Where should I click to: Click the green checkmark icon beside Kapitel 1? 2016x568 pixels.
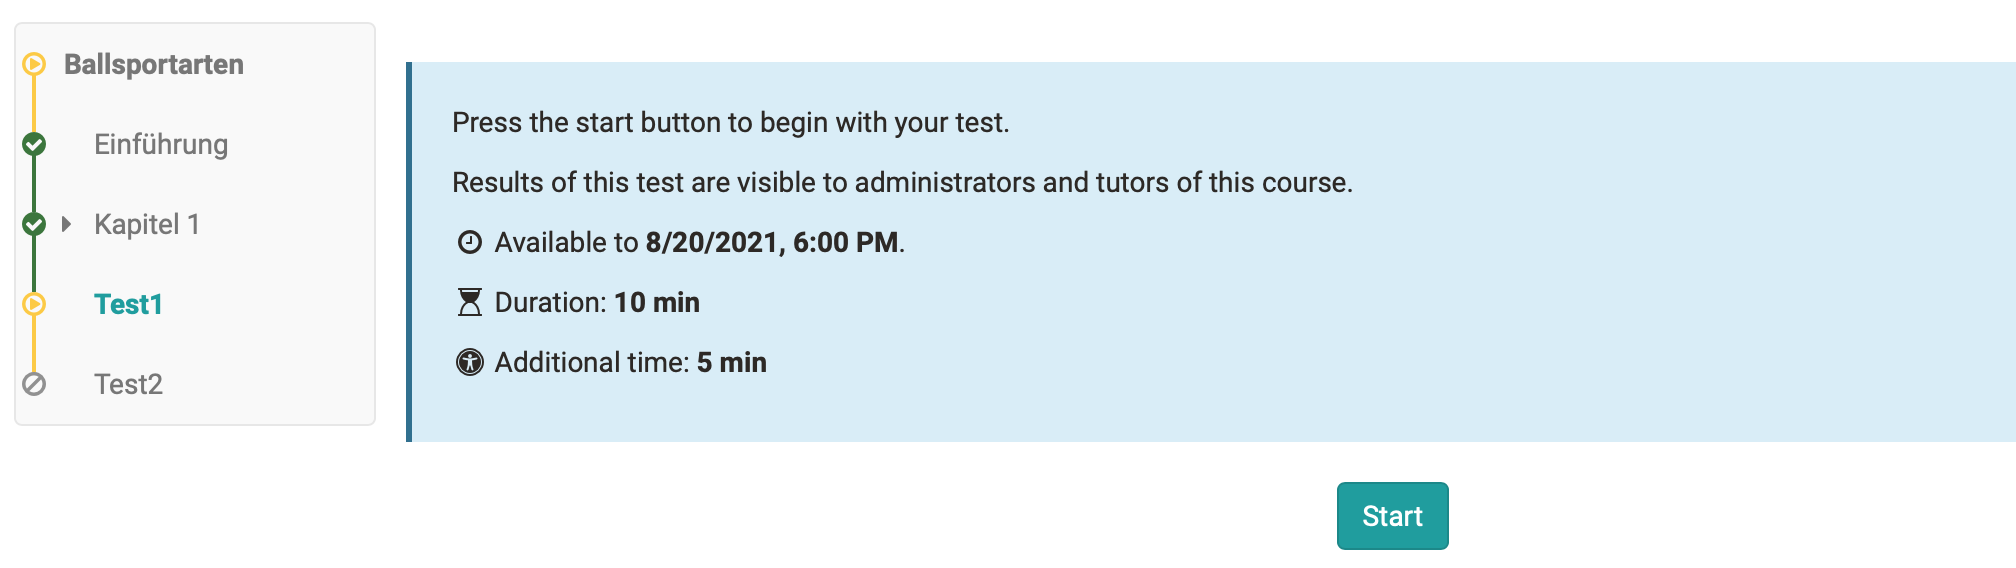(x=34, y=224)
